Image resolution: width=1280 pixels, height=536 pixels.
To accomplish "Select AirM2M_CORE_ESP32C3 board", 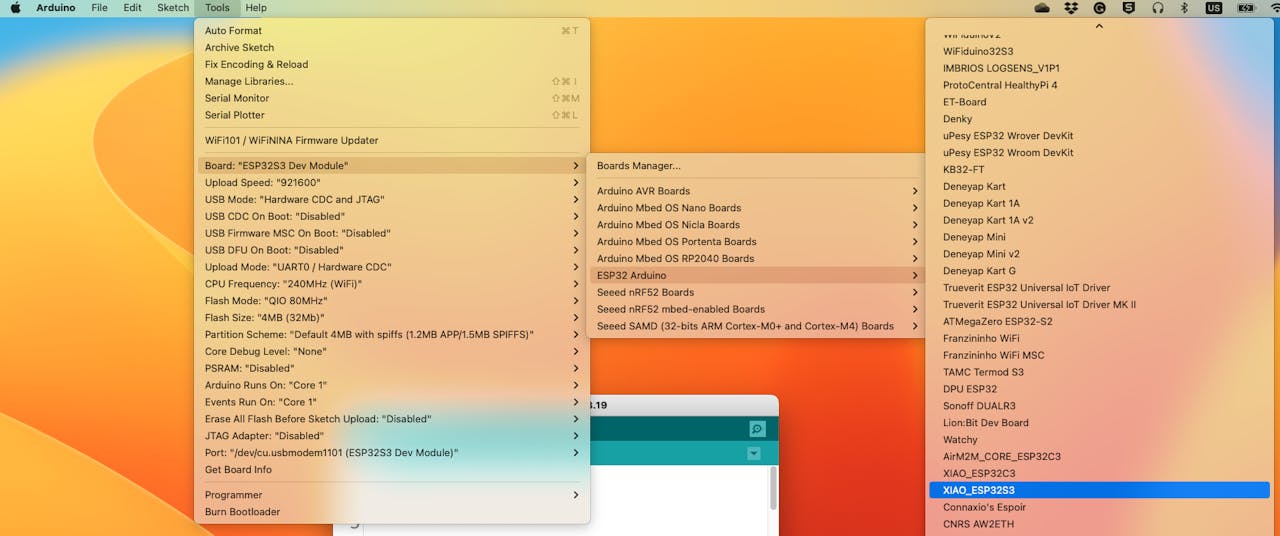I will [1099, 456].
